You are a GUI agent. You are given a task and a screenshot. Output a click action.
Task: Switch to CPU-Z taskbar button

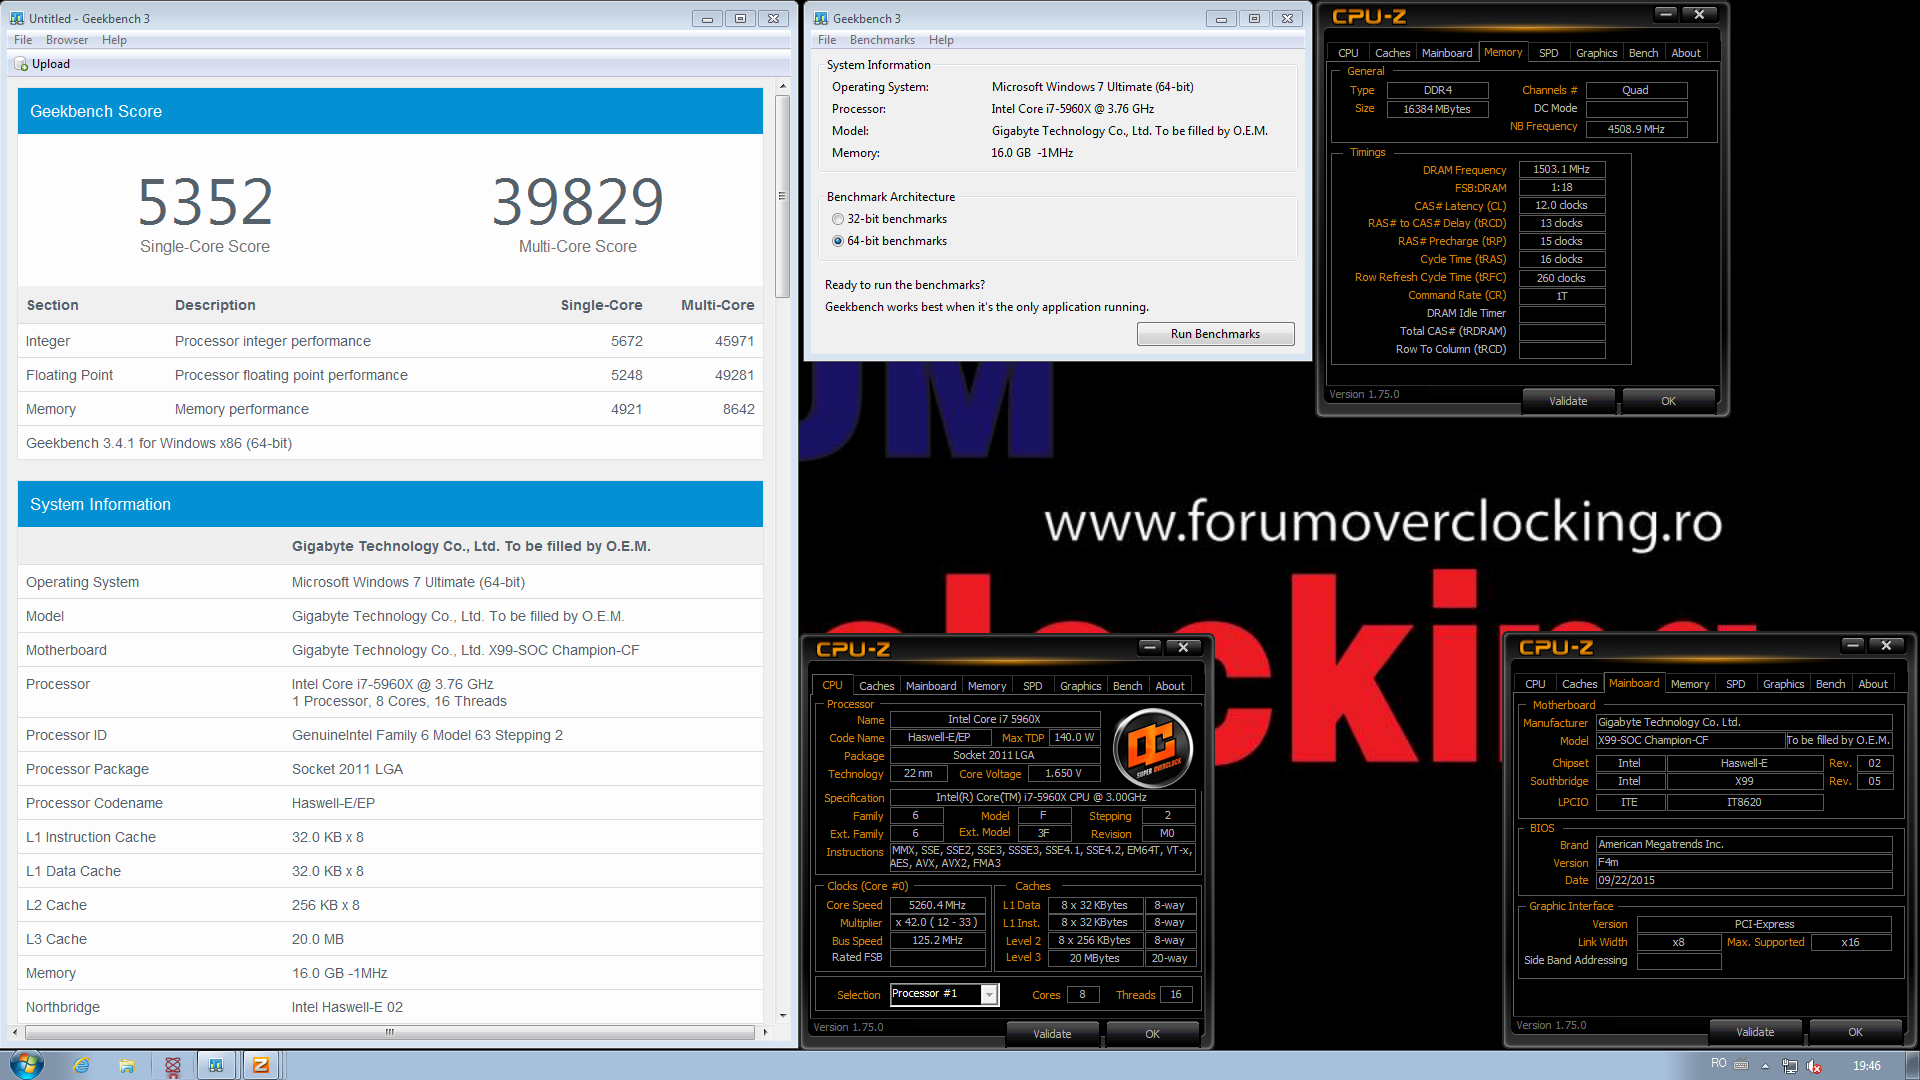pos(261,1065)
